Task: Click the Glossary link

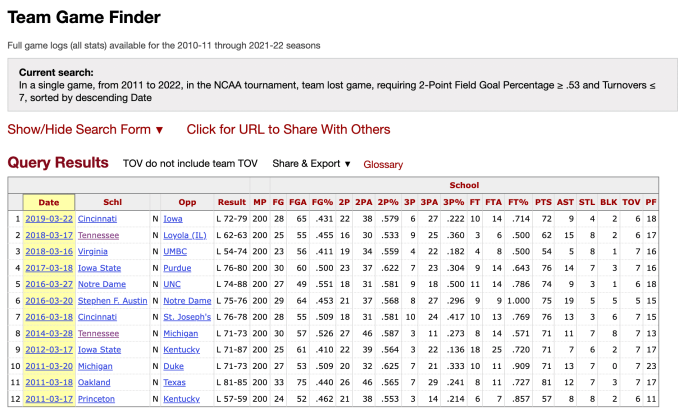Action: point(383,164)
